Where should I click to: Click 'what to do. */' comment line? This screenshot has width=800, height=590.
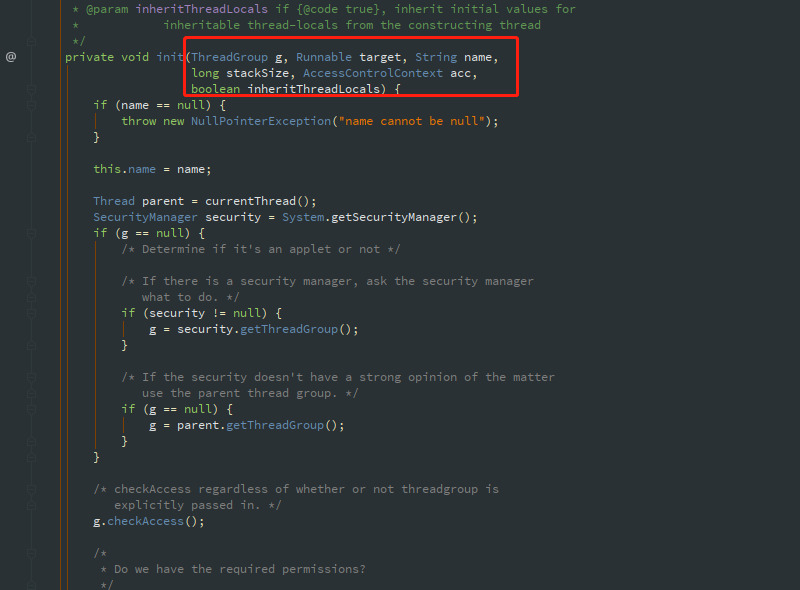(190, 297)
